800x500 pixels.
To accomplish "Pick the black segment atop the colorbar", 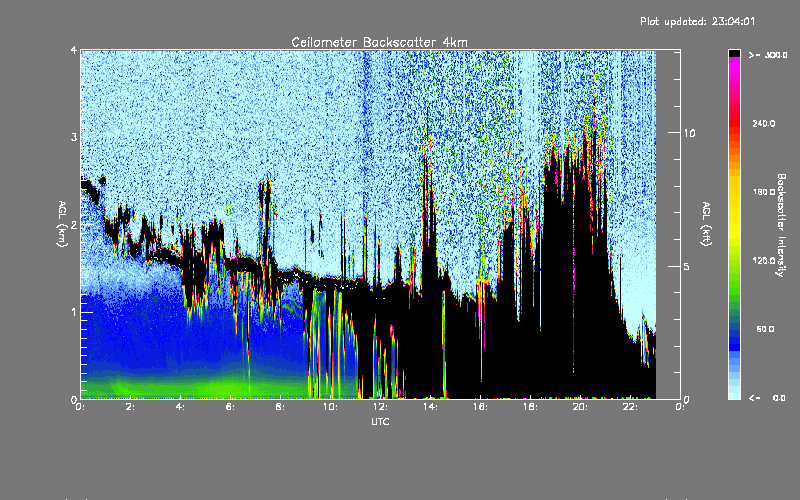I will (x=734, y=53).
